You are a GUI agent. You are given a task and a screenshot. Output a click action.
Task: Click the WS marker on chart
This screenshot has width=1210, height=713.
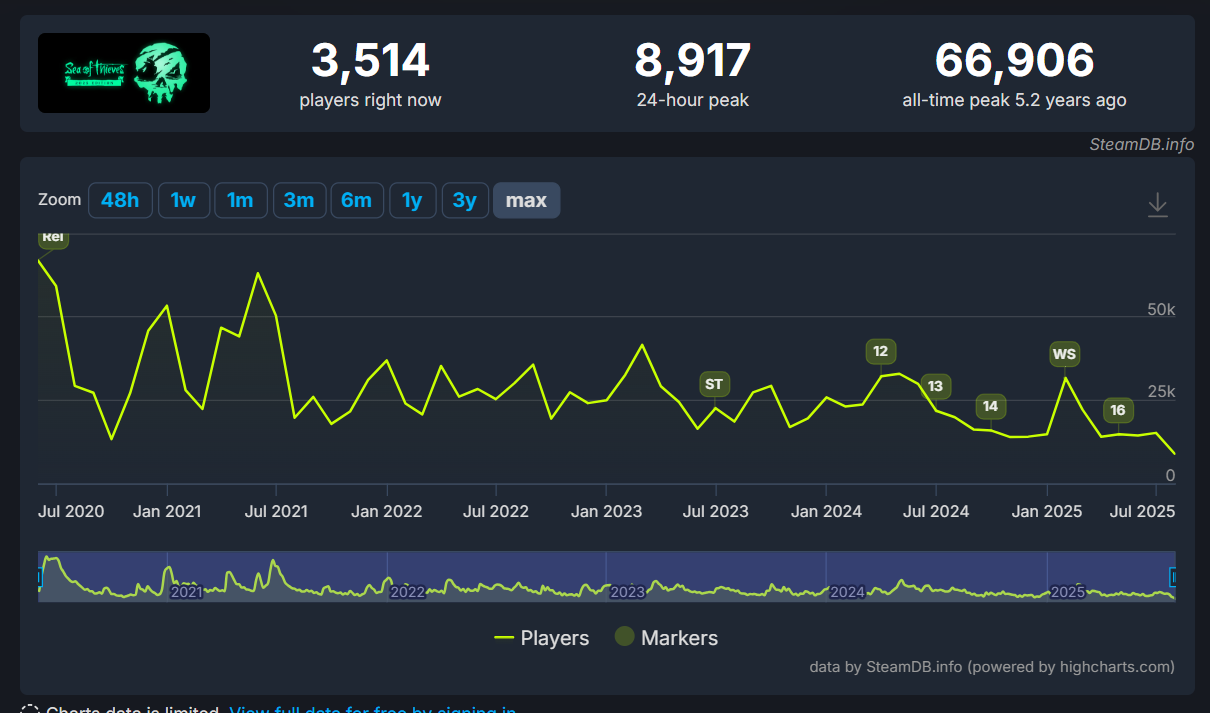tap(1065, 354)
